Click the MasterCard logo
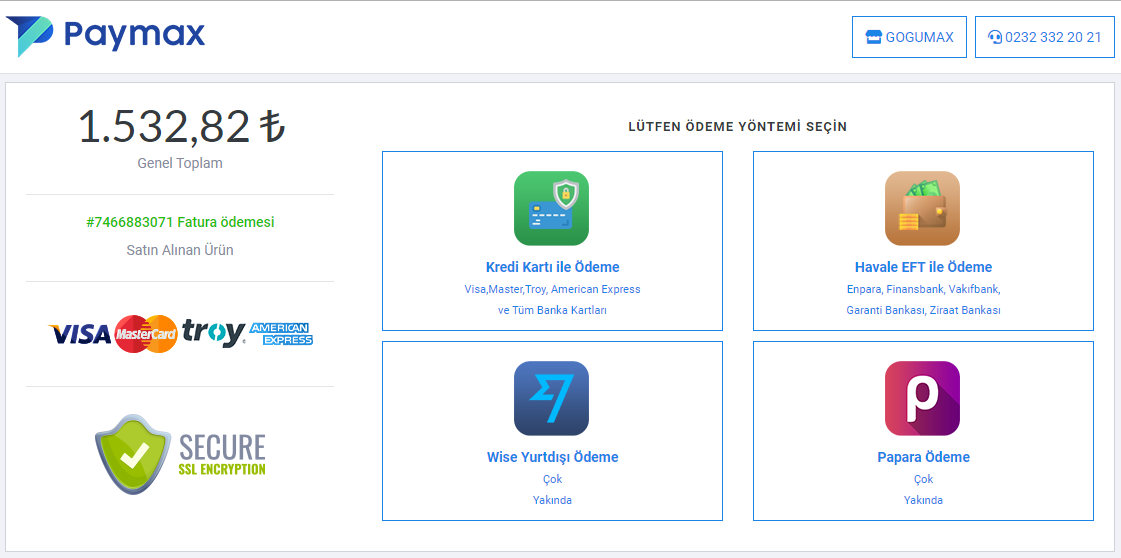 146,334
